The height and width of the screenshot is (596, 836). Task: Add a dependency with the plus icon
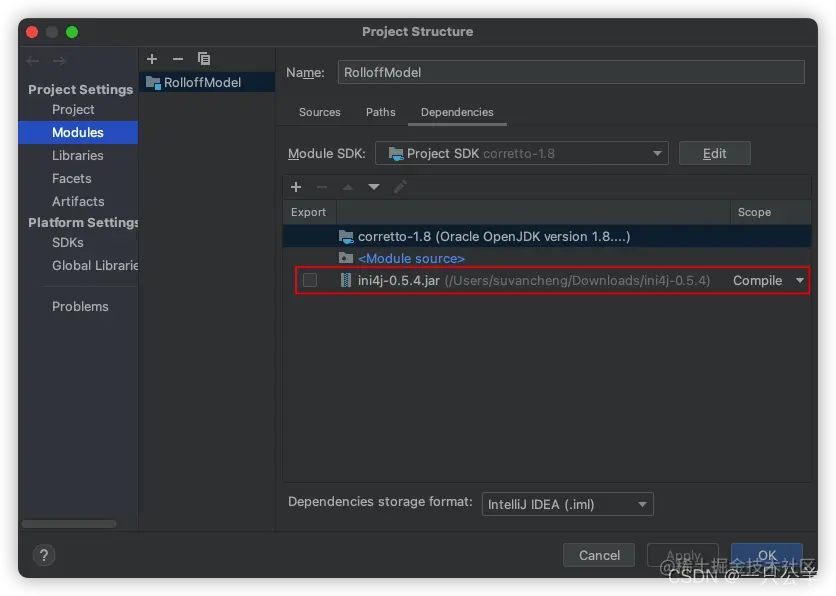pos(296,187)
